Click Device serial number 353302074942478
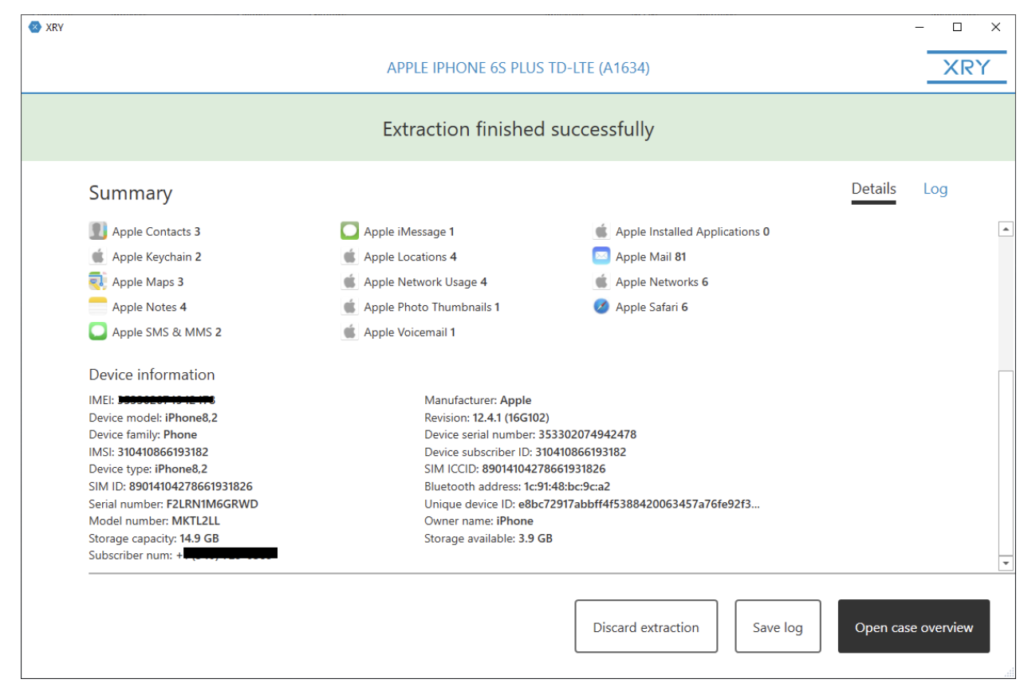1024x687 pixels. (x=530, y=434)
